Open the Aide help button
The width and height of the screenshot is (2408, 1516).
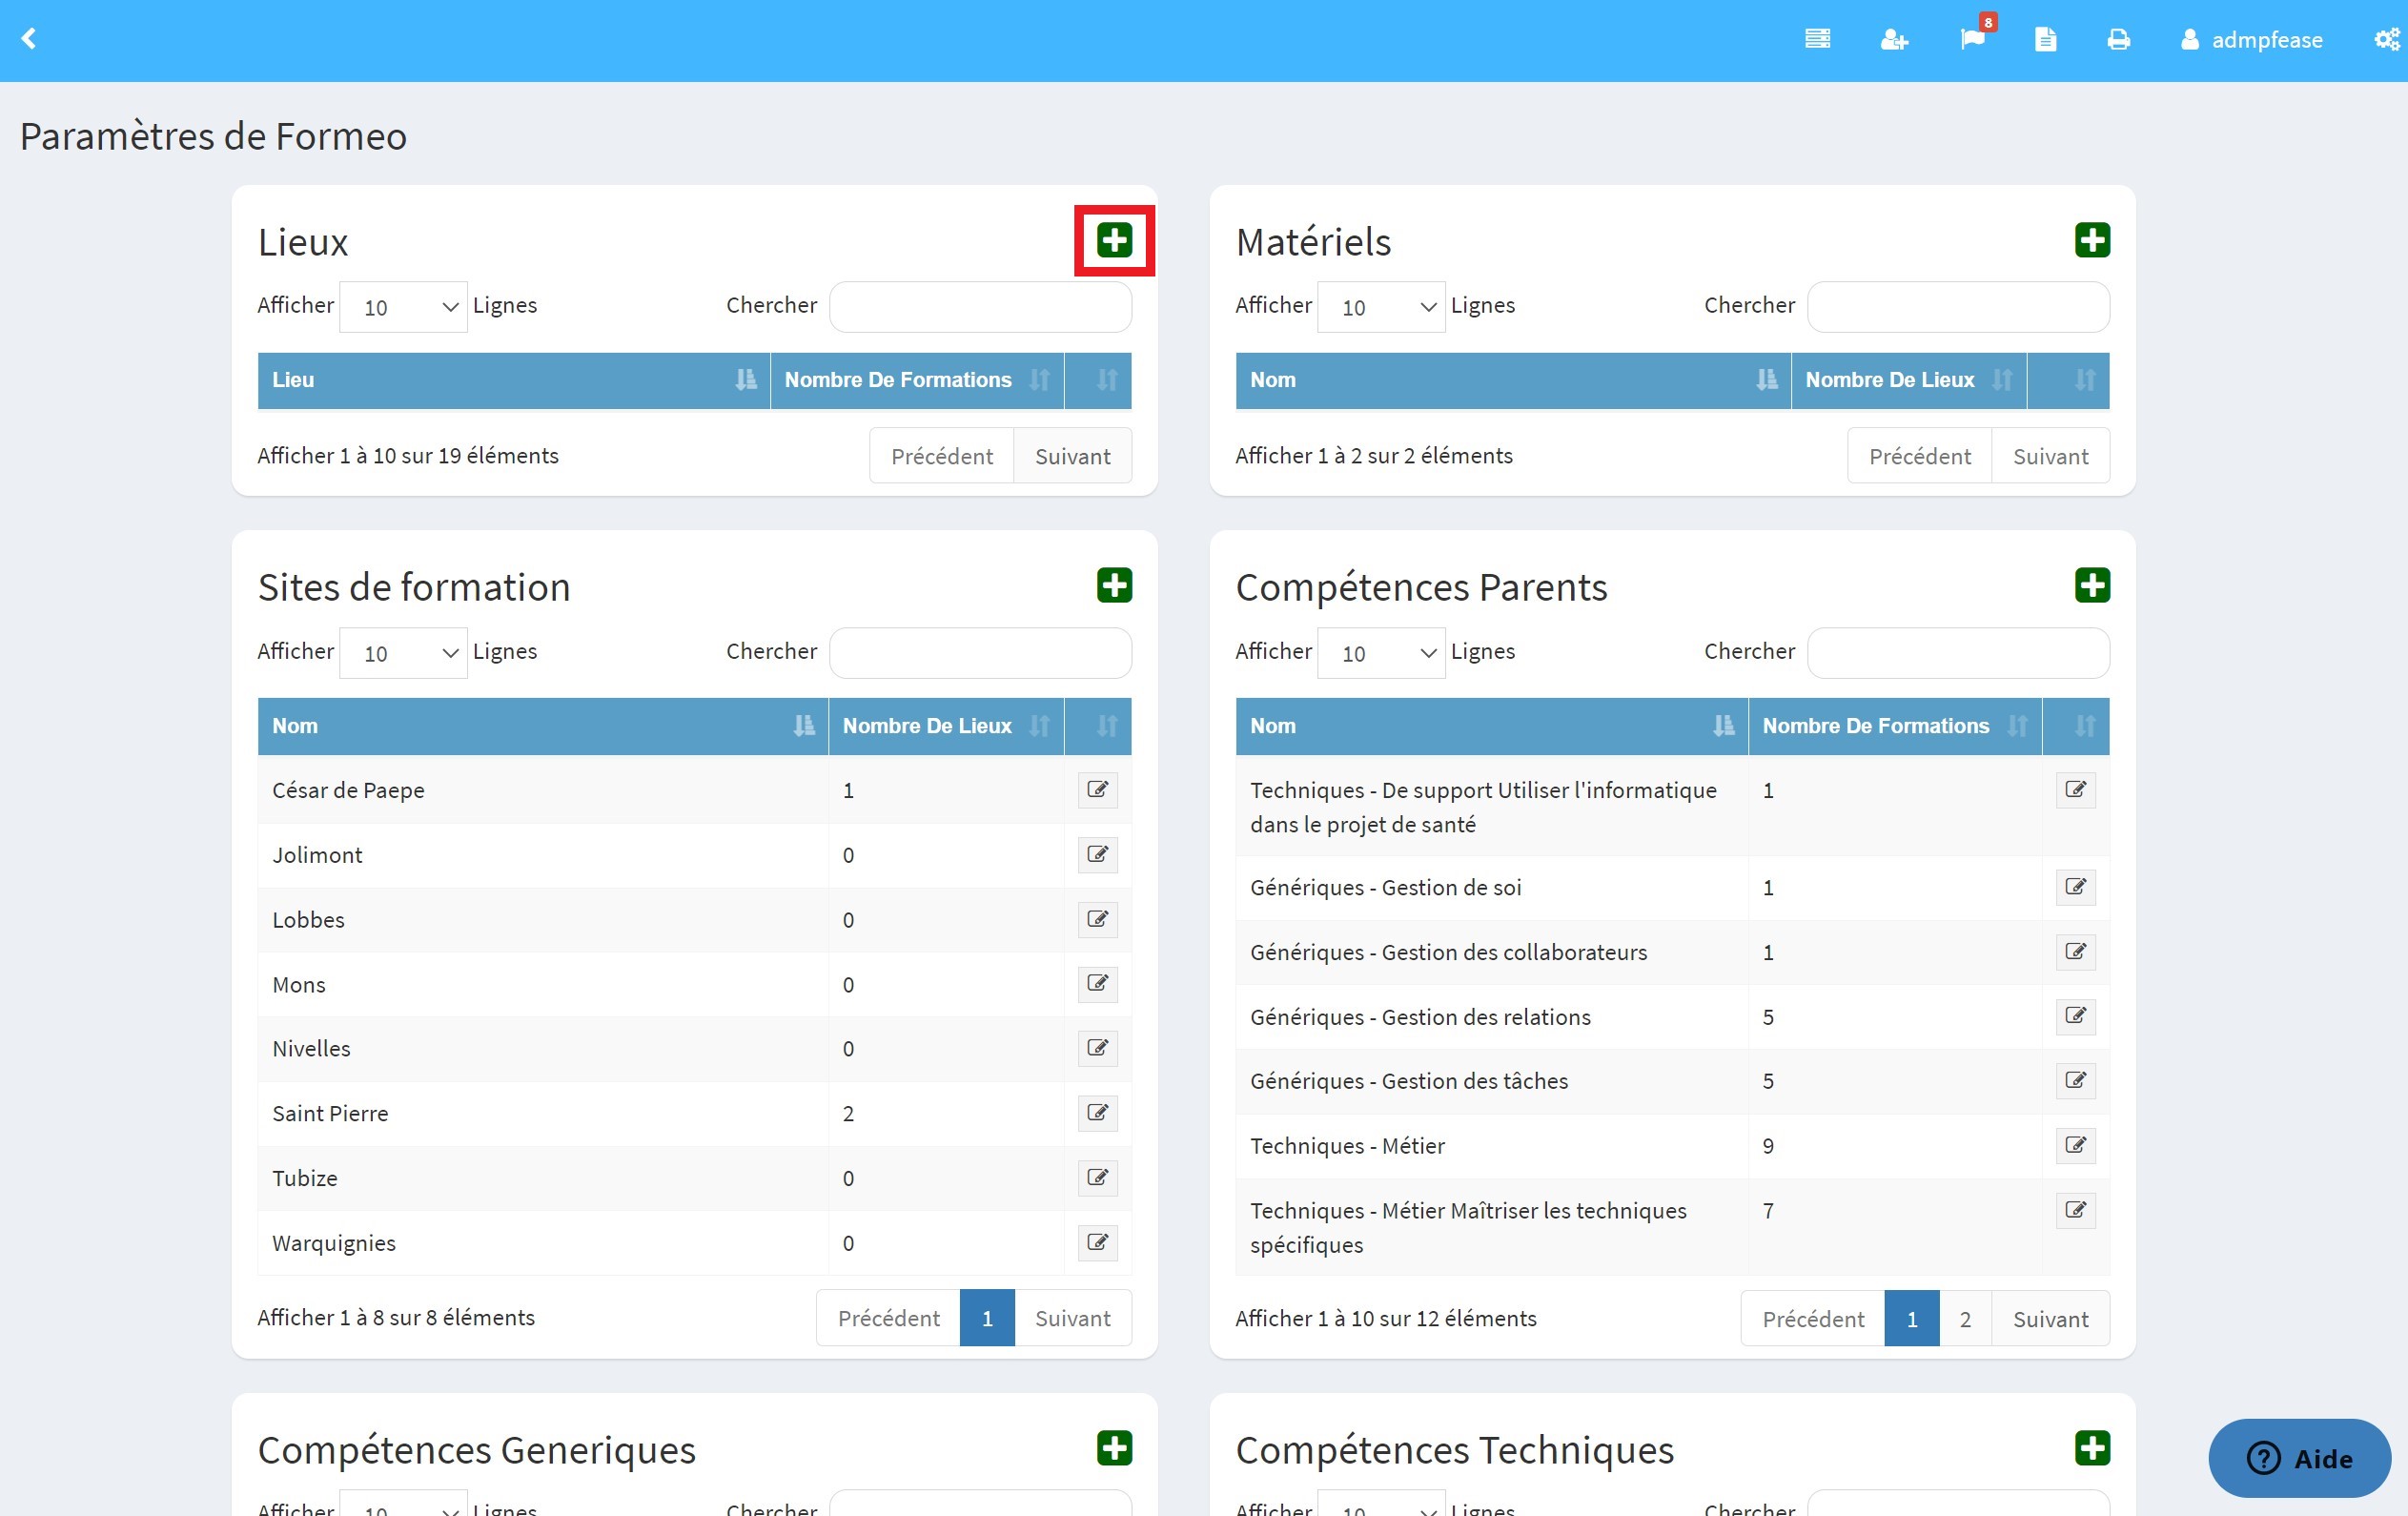[2299, 1458]
